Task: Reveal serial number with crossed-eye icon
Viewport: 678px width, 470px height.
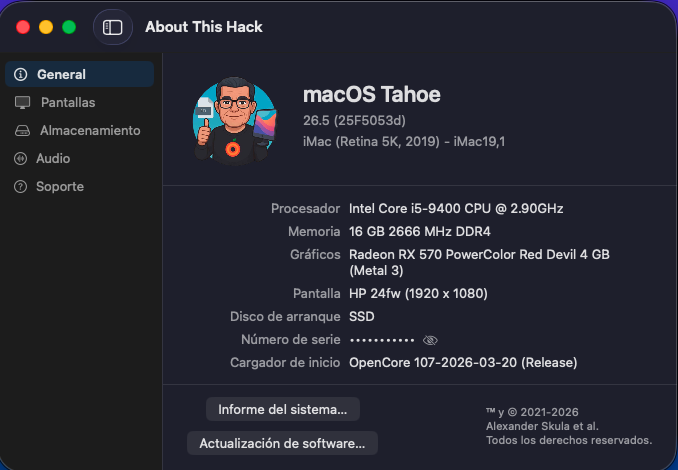Action: point(430,340)
